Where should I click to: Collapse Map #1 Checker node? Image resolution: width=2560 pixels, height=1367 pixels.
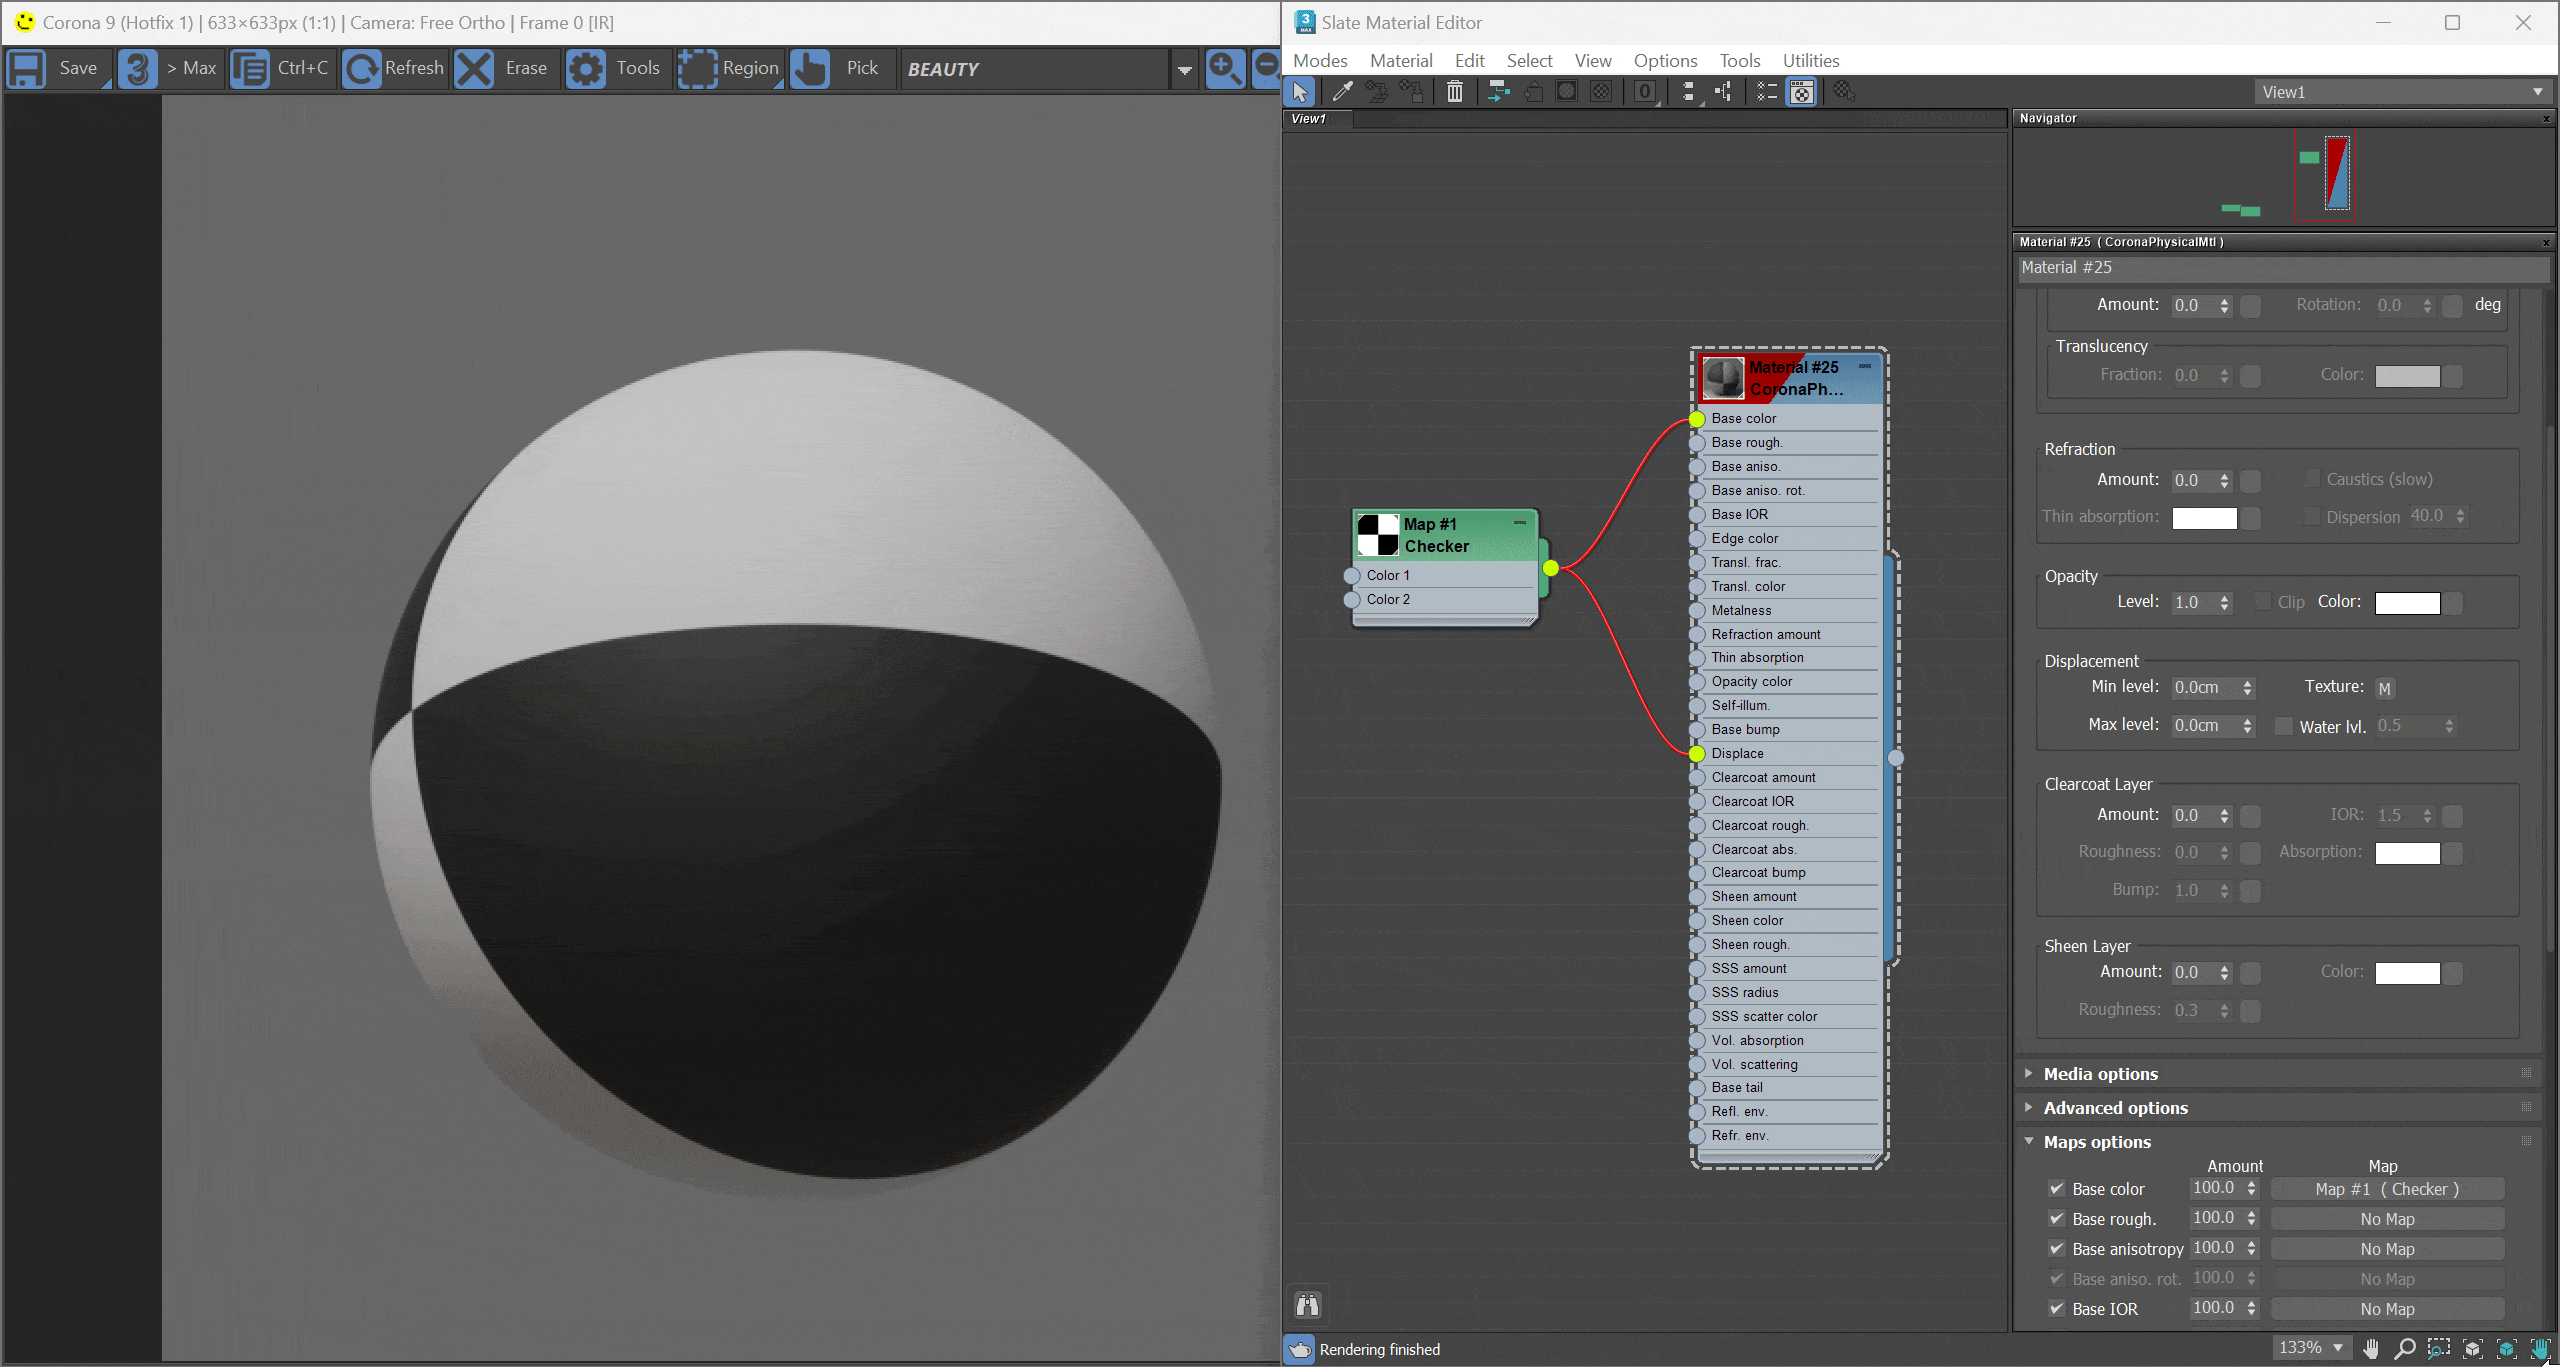[1520, 523]
